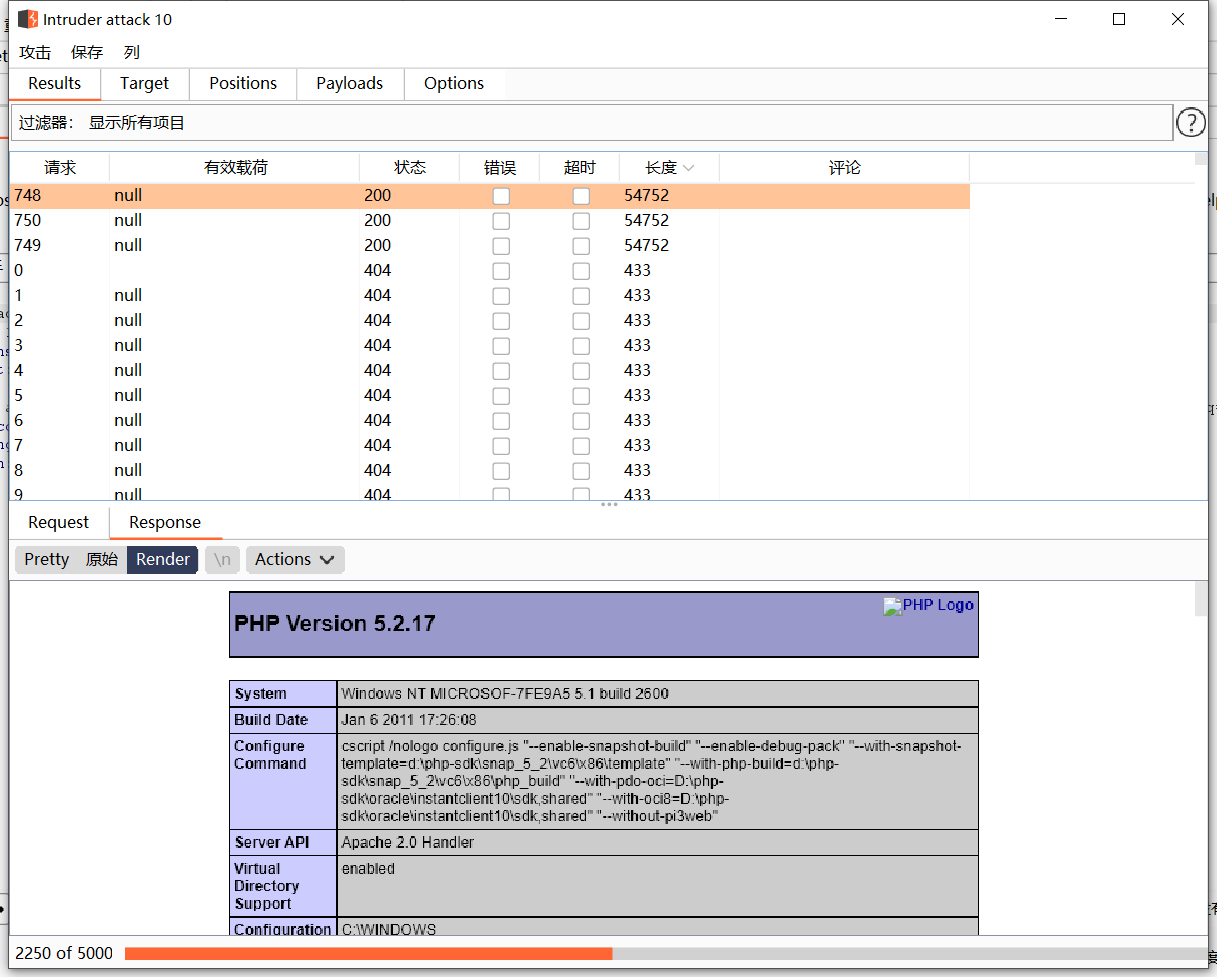Switch to the Target tab
This screenshot has height=977, width=1217.
pyautogui.click(x=145, y=84)
